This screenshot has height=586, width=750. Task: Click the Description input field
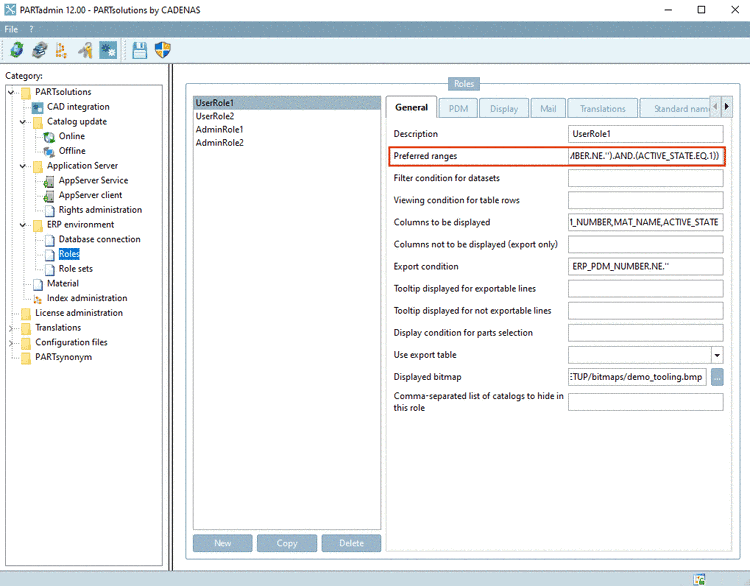click(646, 134)
